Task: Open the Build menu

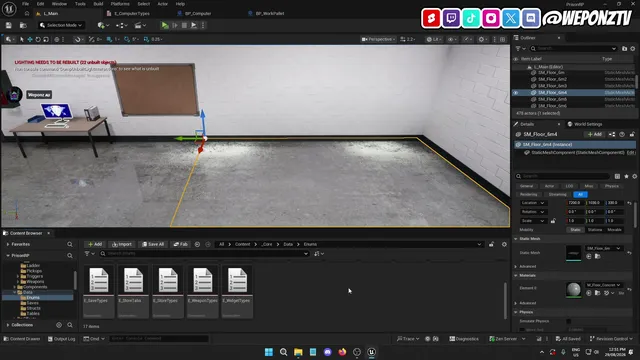Action: pos(98,4)
